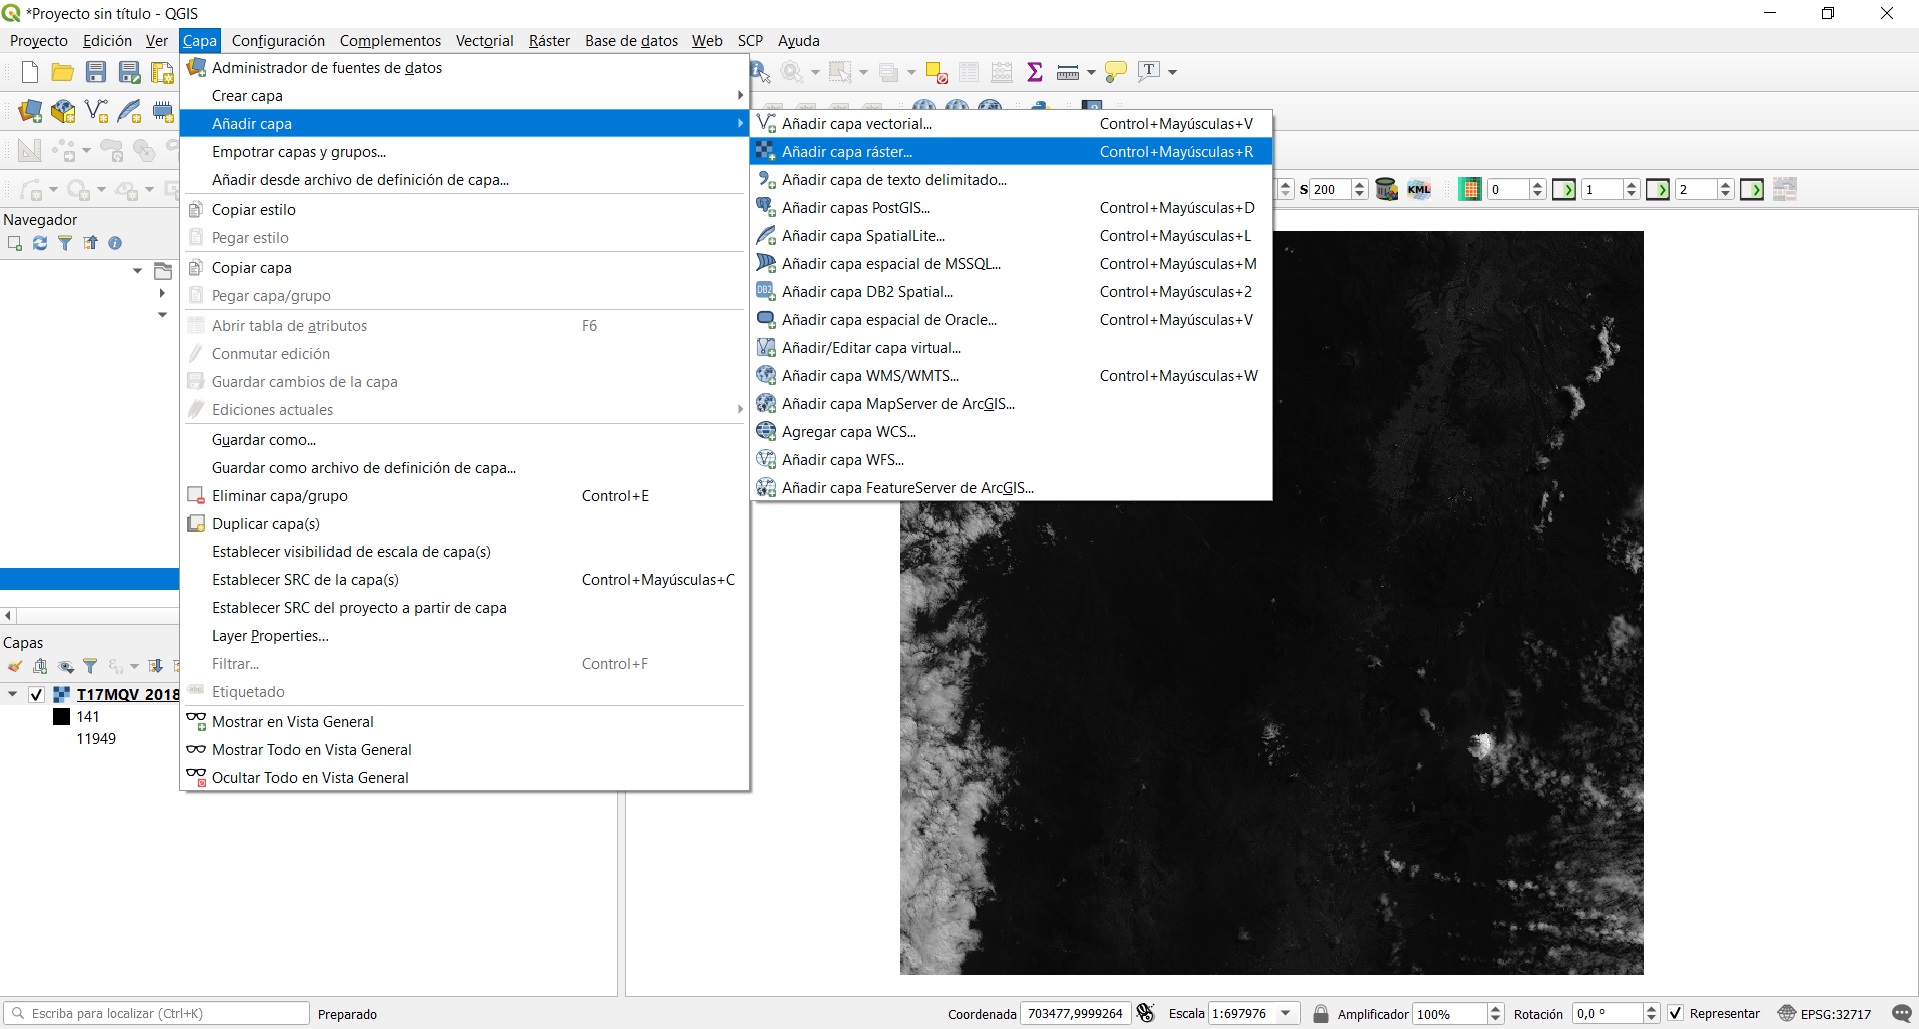1919x1029 pixels.
Task: Collapse the T17MQV layer tree arrow
Action: (13, 694)
